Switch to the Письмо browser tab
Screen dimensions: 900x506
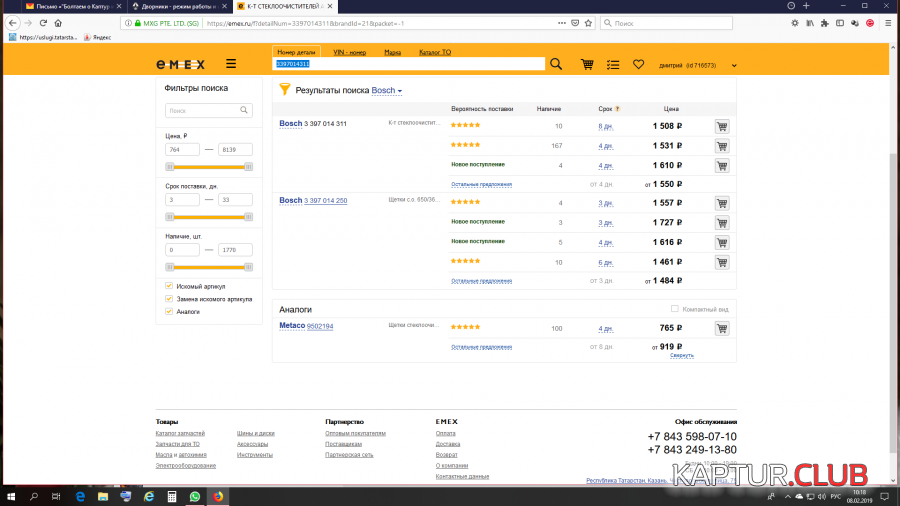pyautogui.click(x=73, y=6)
